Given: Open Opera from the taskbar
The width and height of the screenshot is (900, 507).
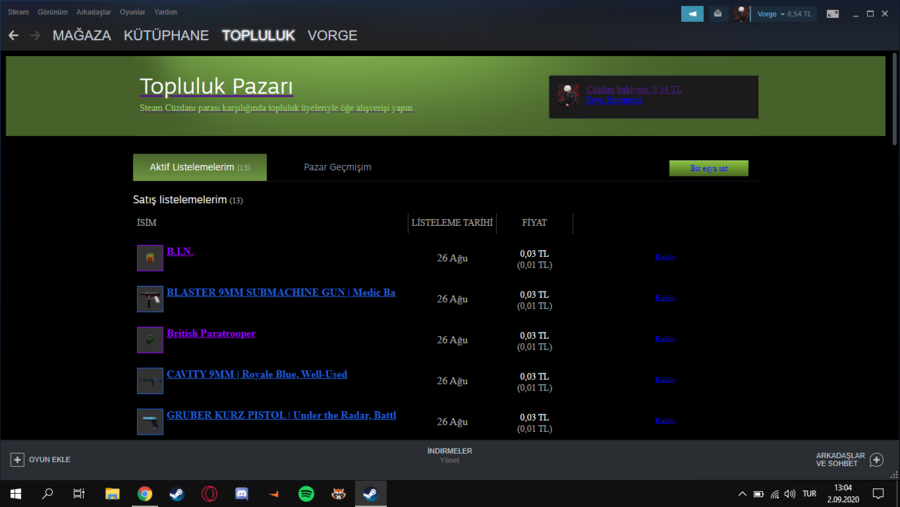Looking at the screenshot, I should [210, 494].
